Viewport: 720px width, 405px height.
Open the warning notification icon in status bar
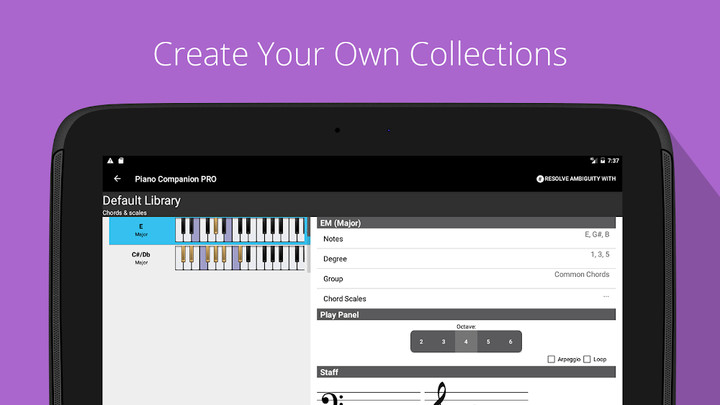(x=111, y=160)
